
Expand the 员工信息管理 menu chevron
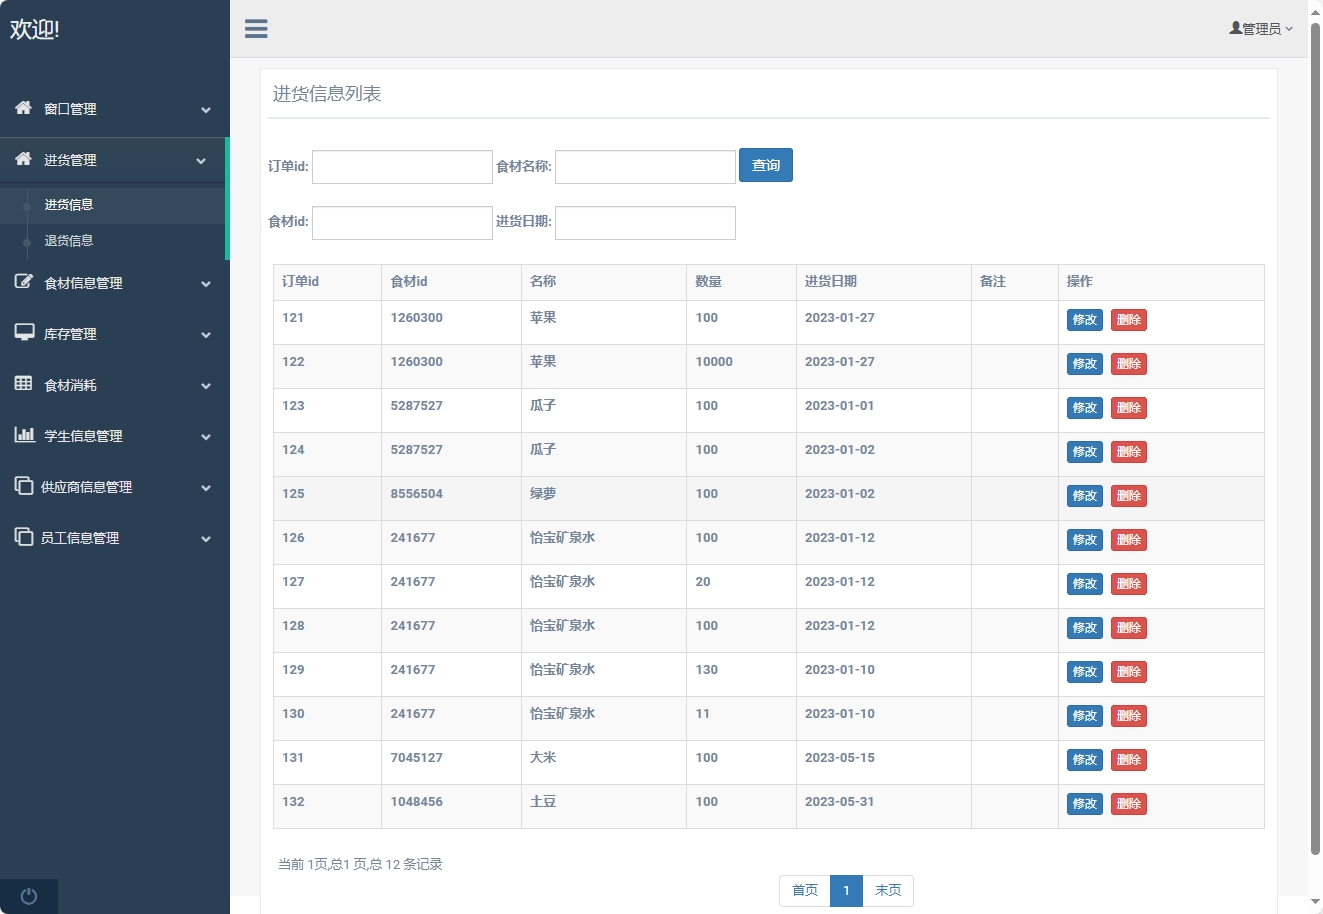206,539
